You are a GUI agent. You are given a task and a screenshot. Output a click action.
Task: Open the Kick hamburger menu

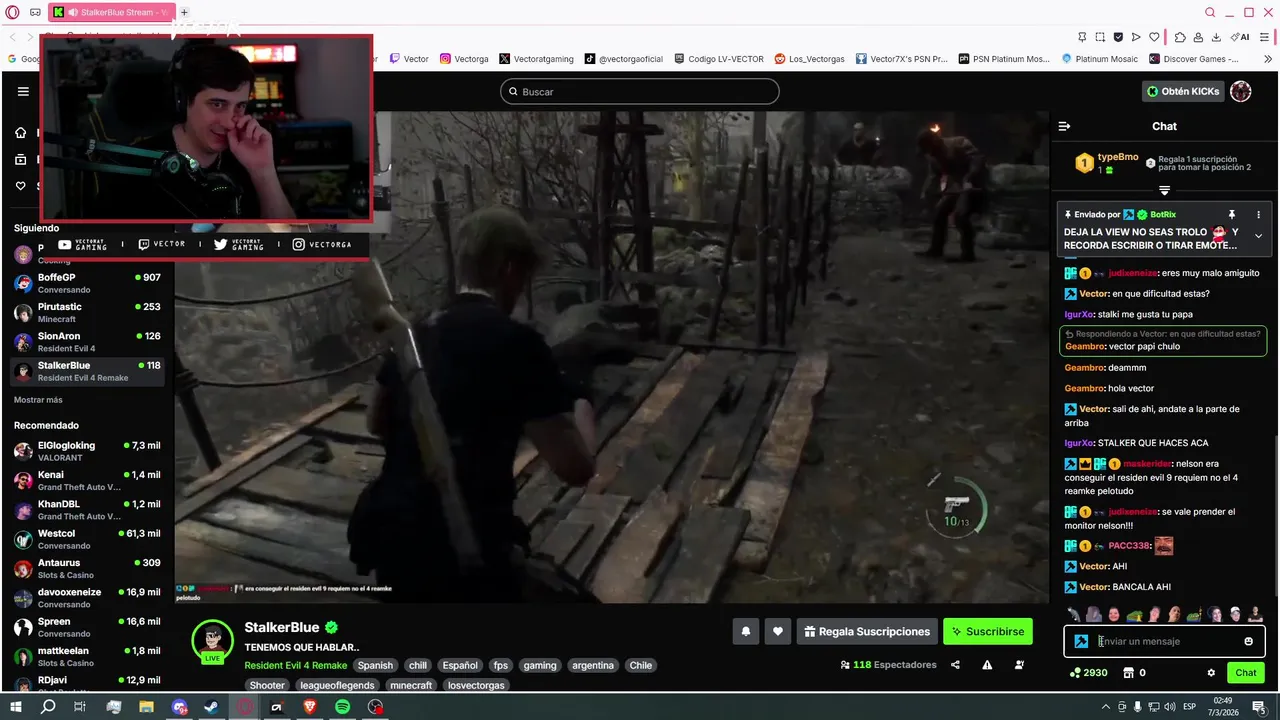click(x=23, y=91)
